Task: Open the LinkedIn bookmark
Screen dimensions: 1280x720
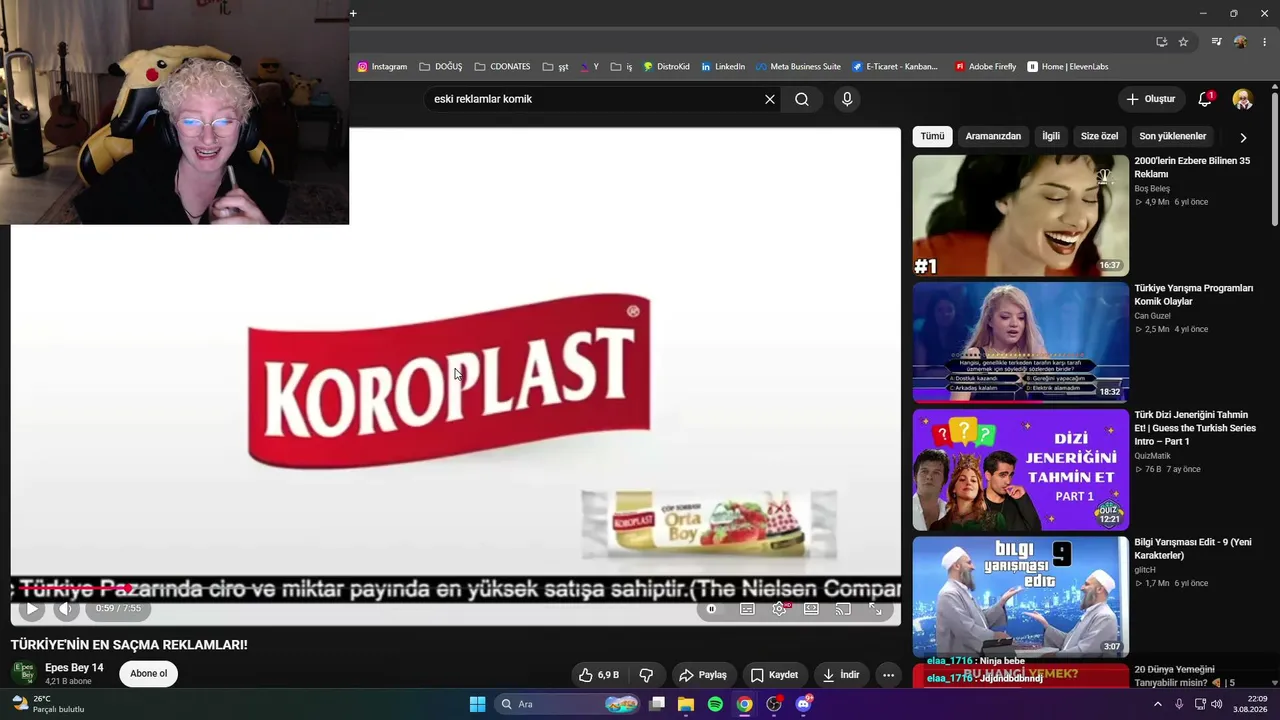Action: [723, 67]
